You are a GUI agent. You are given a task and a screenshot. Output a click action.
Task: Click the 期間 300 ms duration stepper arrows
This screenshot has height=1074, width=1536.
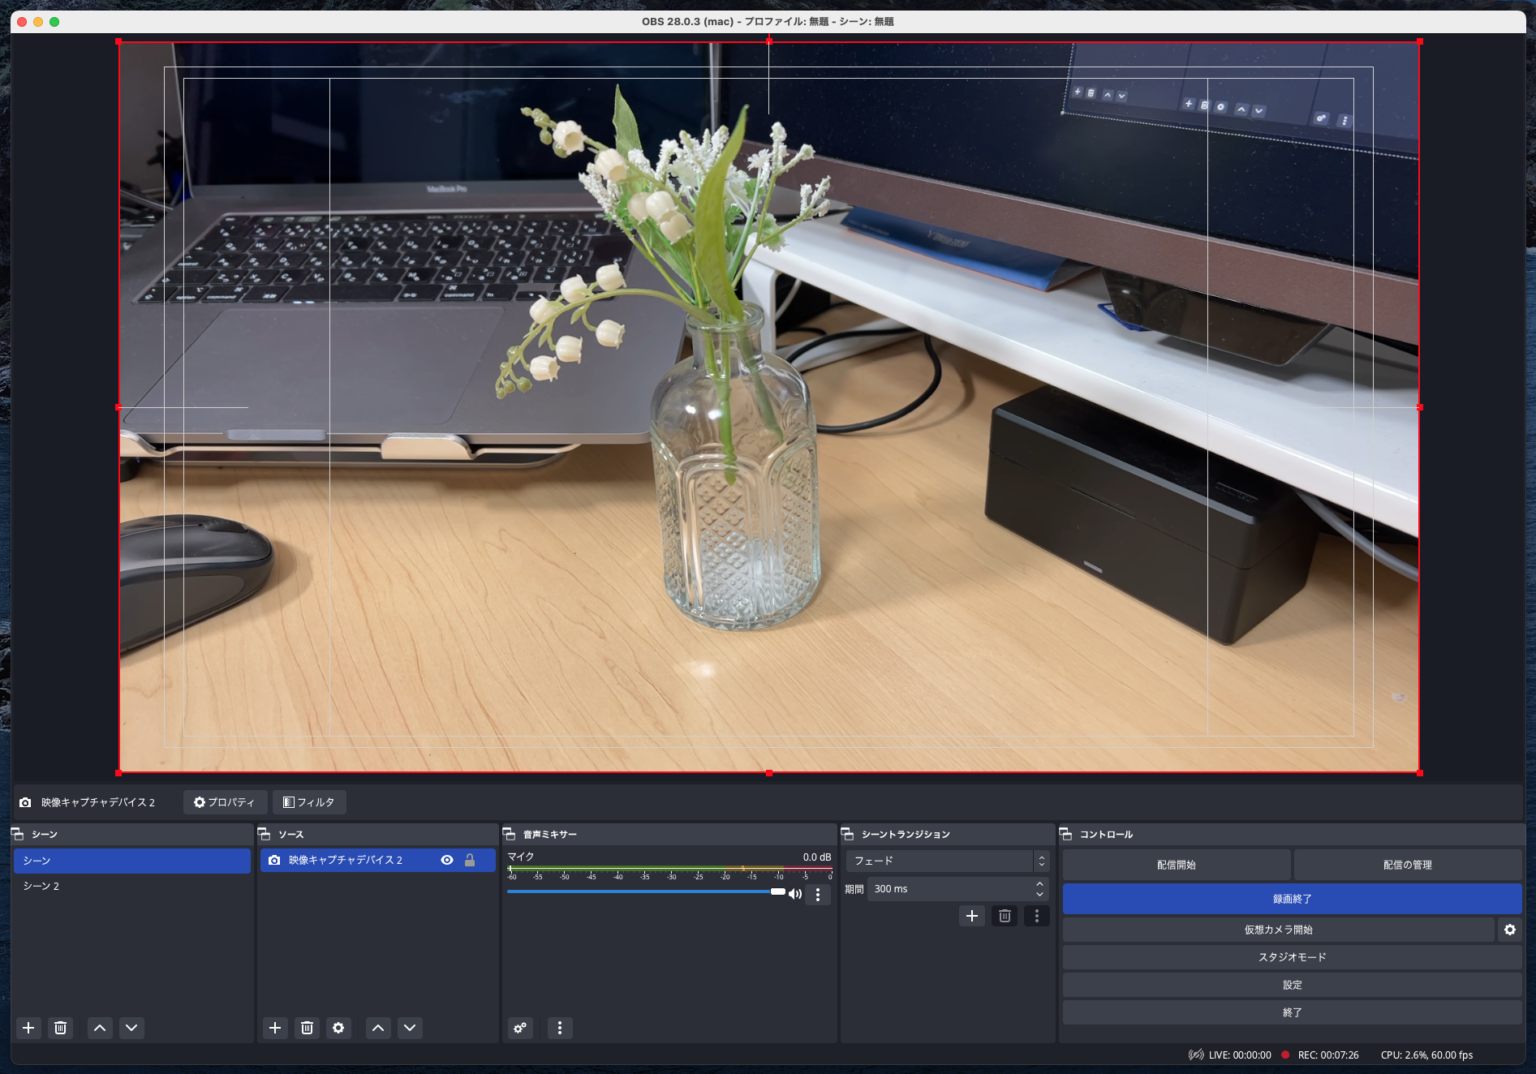coord(1040,889)
